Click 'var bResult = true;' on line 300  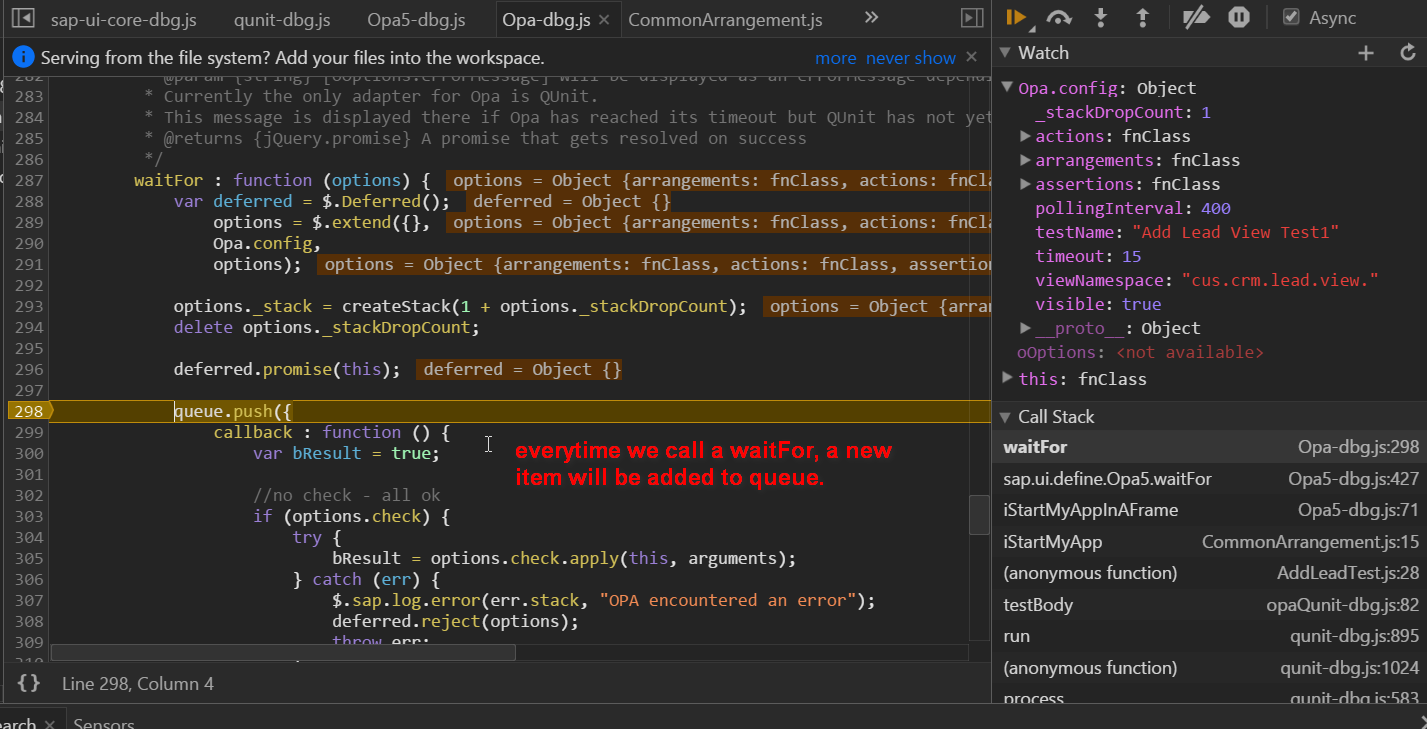pyautogui.click(x=346, y=453)
